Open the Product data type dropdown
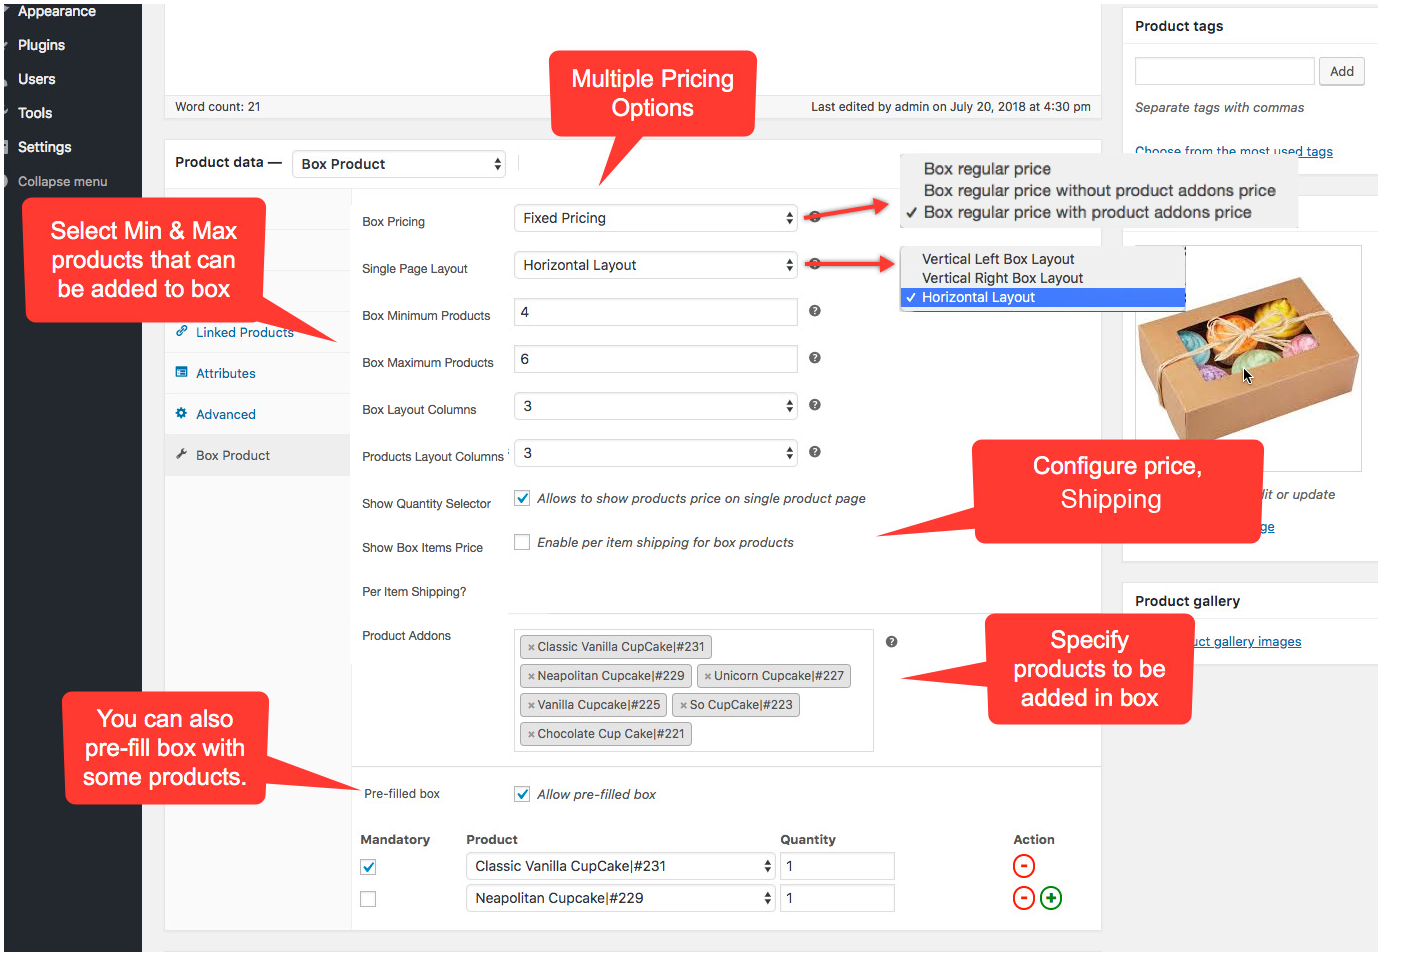The image size is (1404, 956). (399, 164)
